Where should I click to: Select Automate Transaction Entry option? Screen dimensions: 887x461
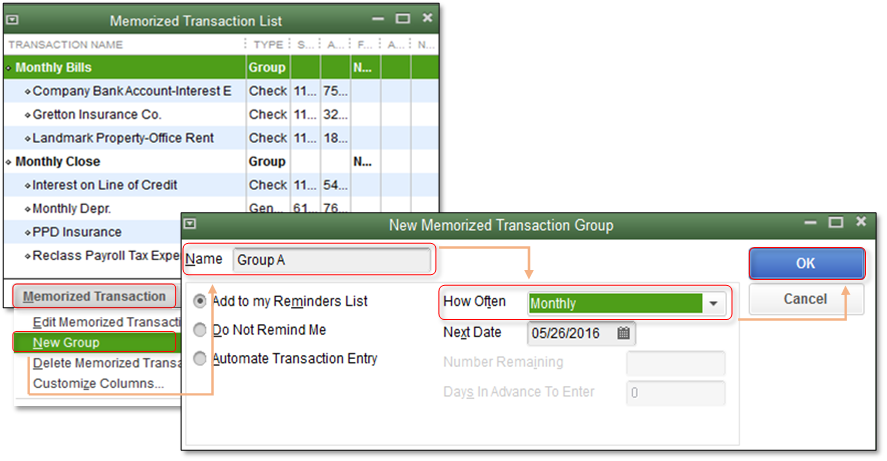point(200,358)
